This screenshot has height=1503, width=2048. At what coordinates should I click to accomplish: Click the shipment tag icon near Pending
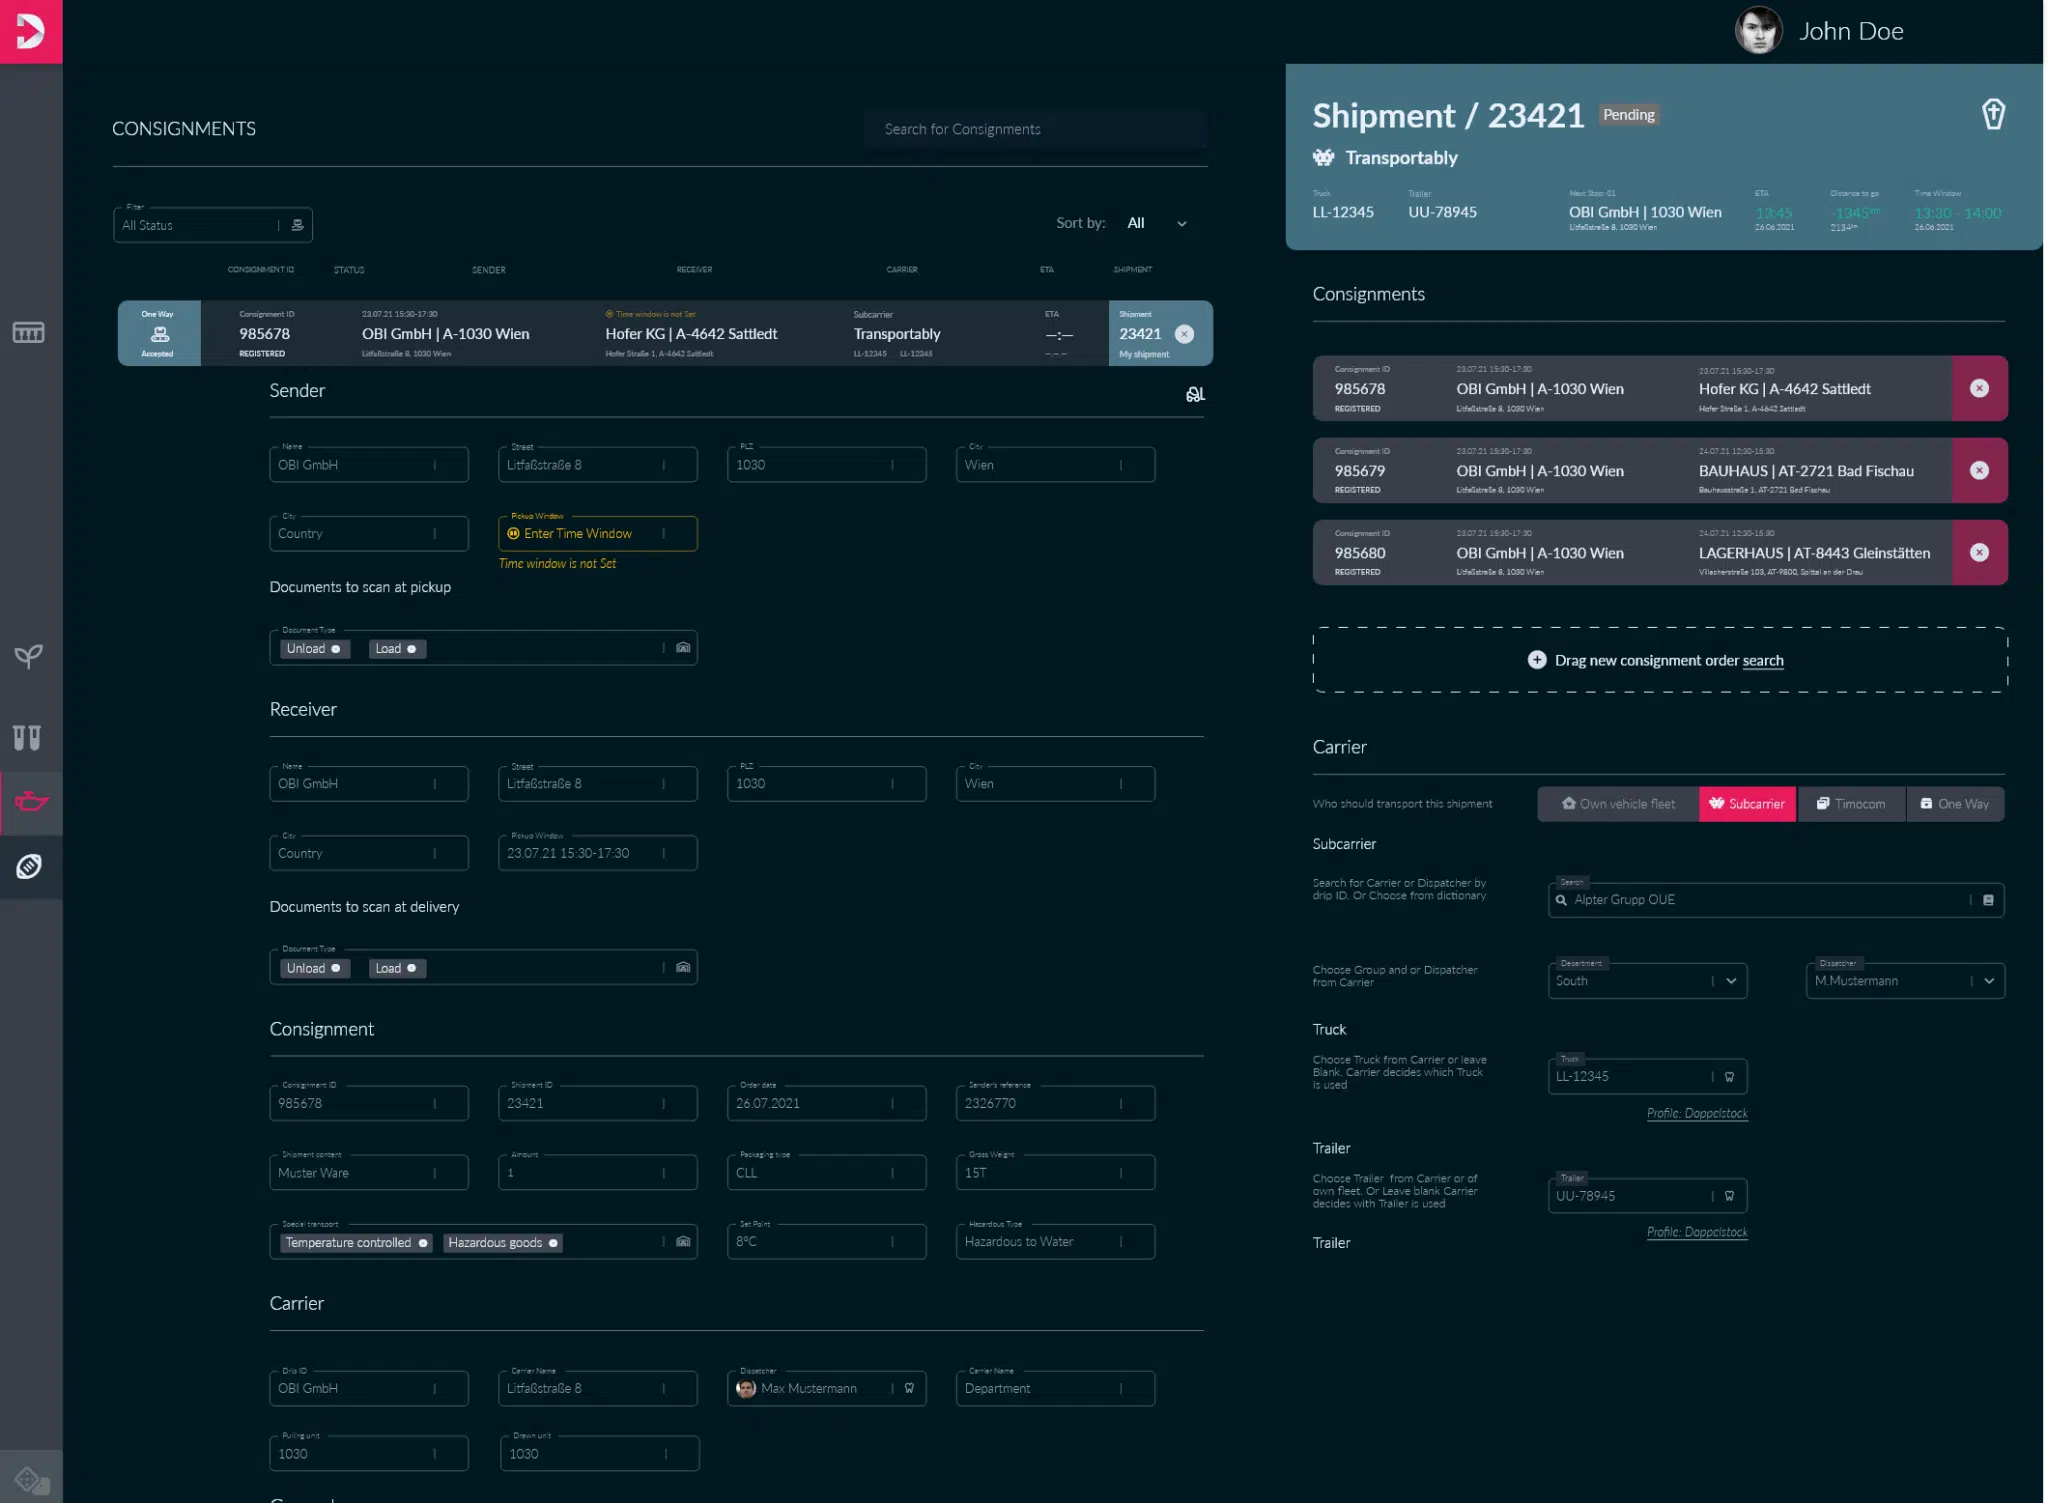1993,114
